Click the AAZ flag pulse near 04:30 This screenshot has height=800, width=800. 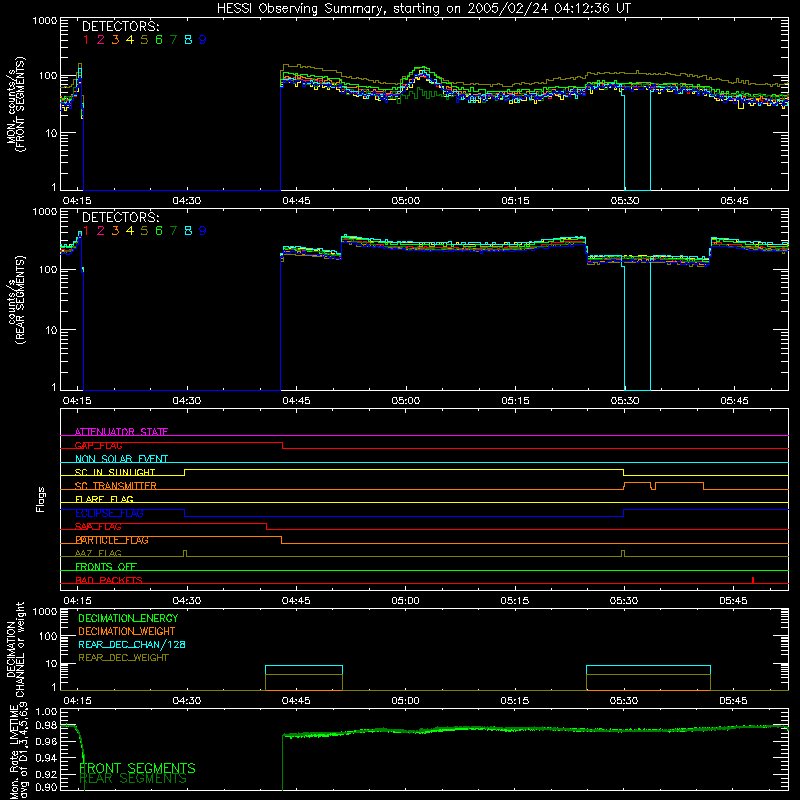pyautogui.click(x=185, y=554)
